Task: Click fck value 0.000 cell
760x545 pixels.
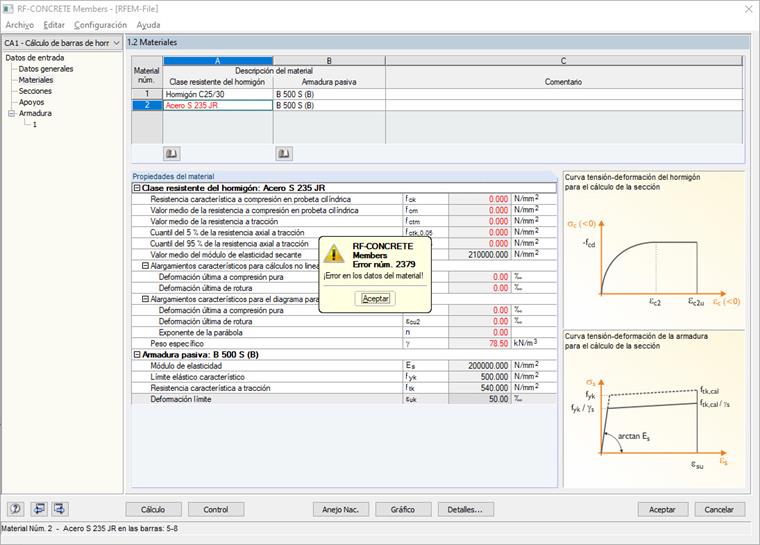Action: pyautogui.click(x=479, y=199)
